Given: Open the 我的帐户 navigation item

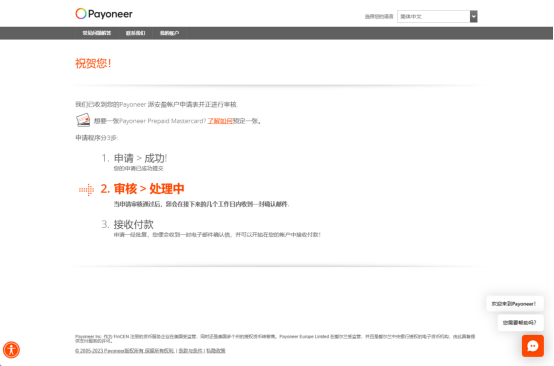Looking at the screenshot, I should pyautogui.click(x=169, y=33).
